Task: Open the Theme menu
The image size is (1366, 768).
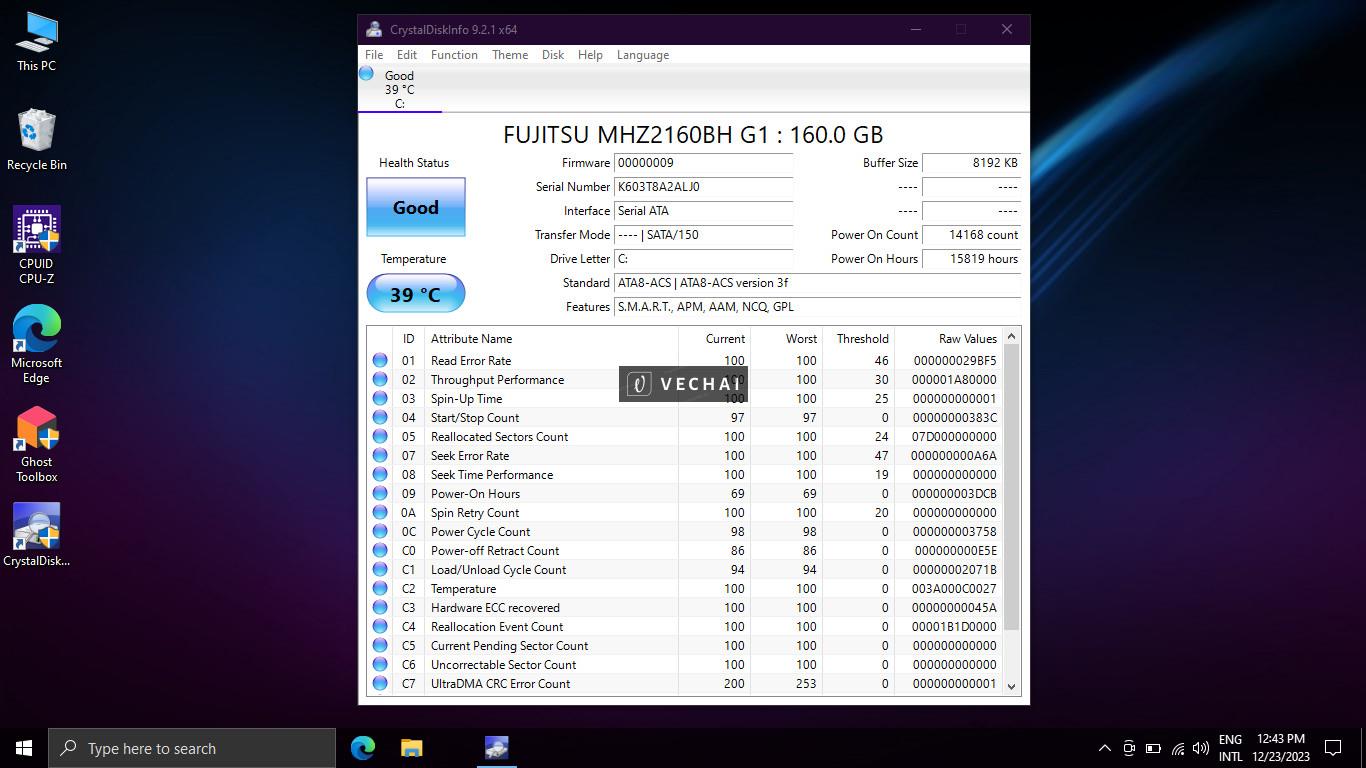Action: pyautogui.click(x=510, y=55)
